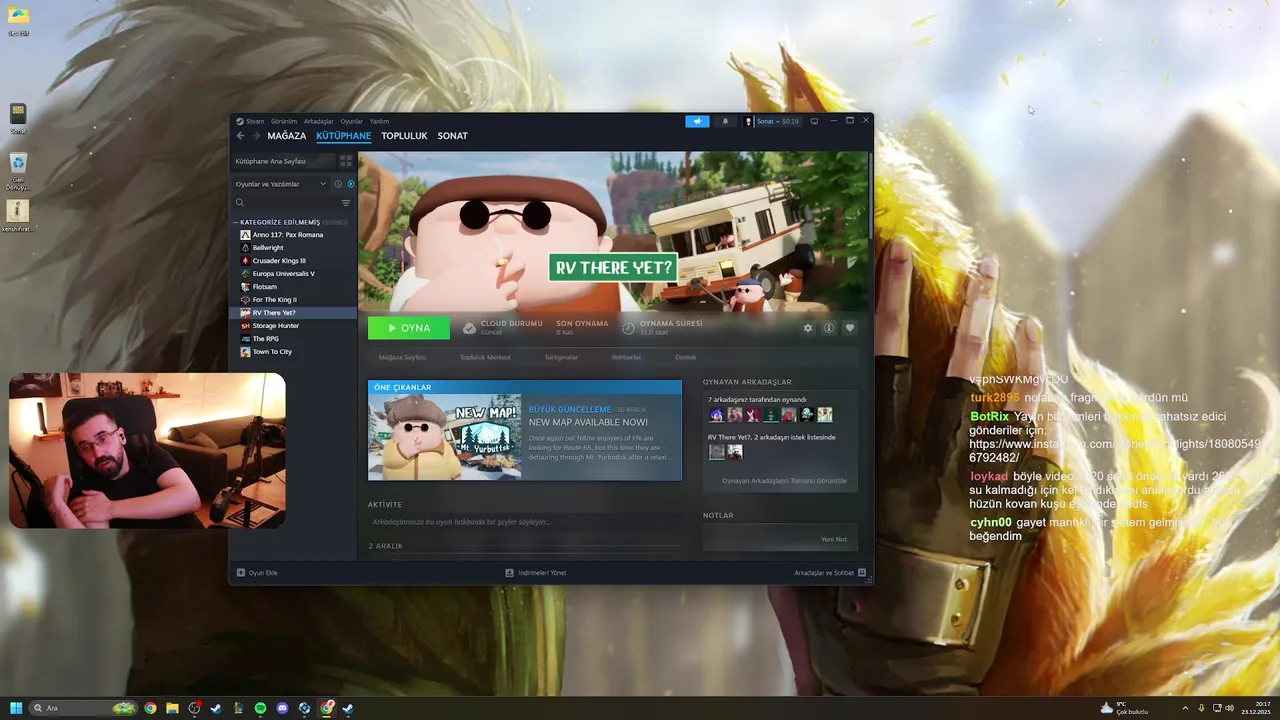Click the activity comment input field
This screenshot has height=720, width=1280.
point(525,522)
